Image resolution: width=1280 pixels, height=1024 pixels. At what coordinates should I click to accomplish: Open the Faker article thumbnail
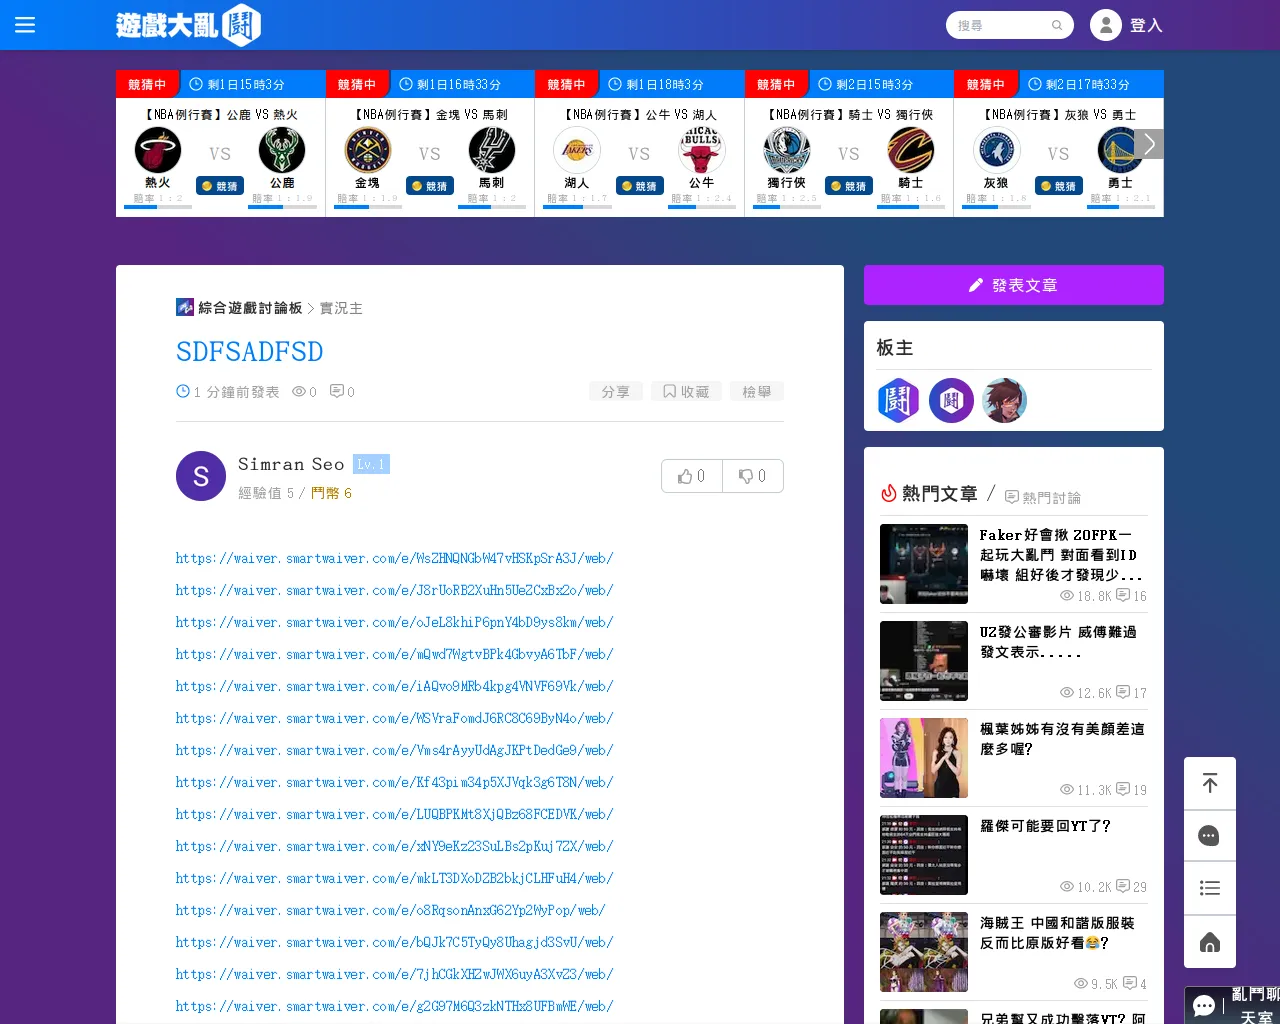[x=923, y=564]
